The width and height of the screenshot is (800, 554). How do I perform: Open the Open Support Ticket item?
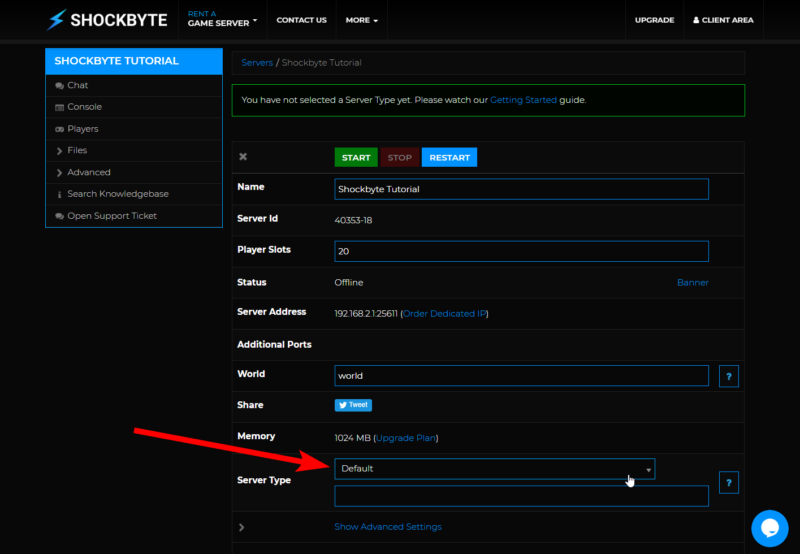134,216
